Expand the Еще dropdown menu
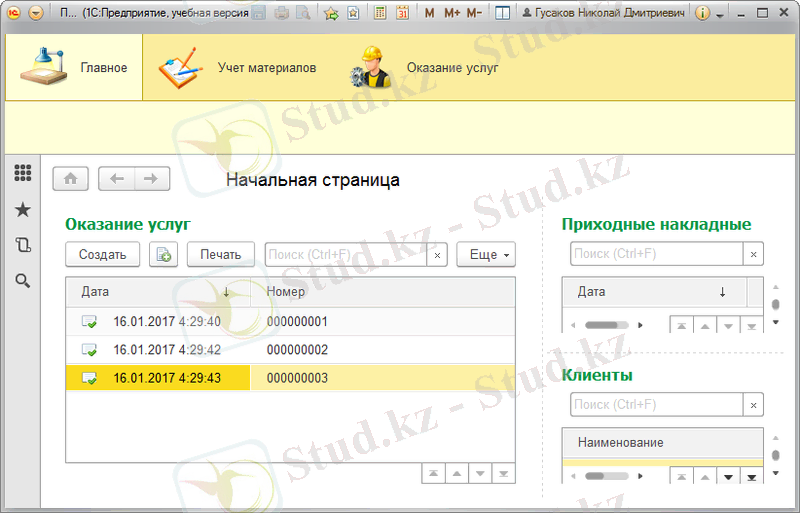This screenshot has height=513, width=800. pos(486,255)
